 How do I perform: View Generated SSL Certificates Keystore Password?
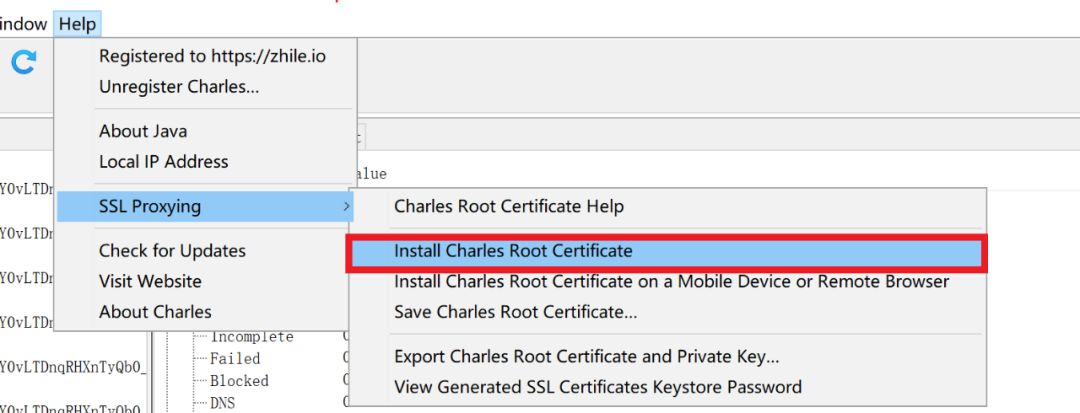tap(667, 387)
